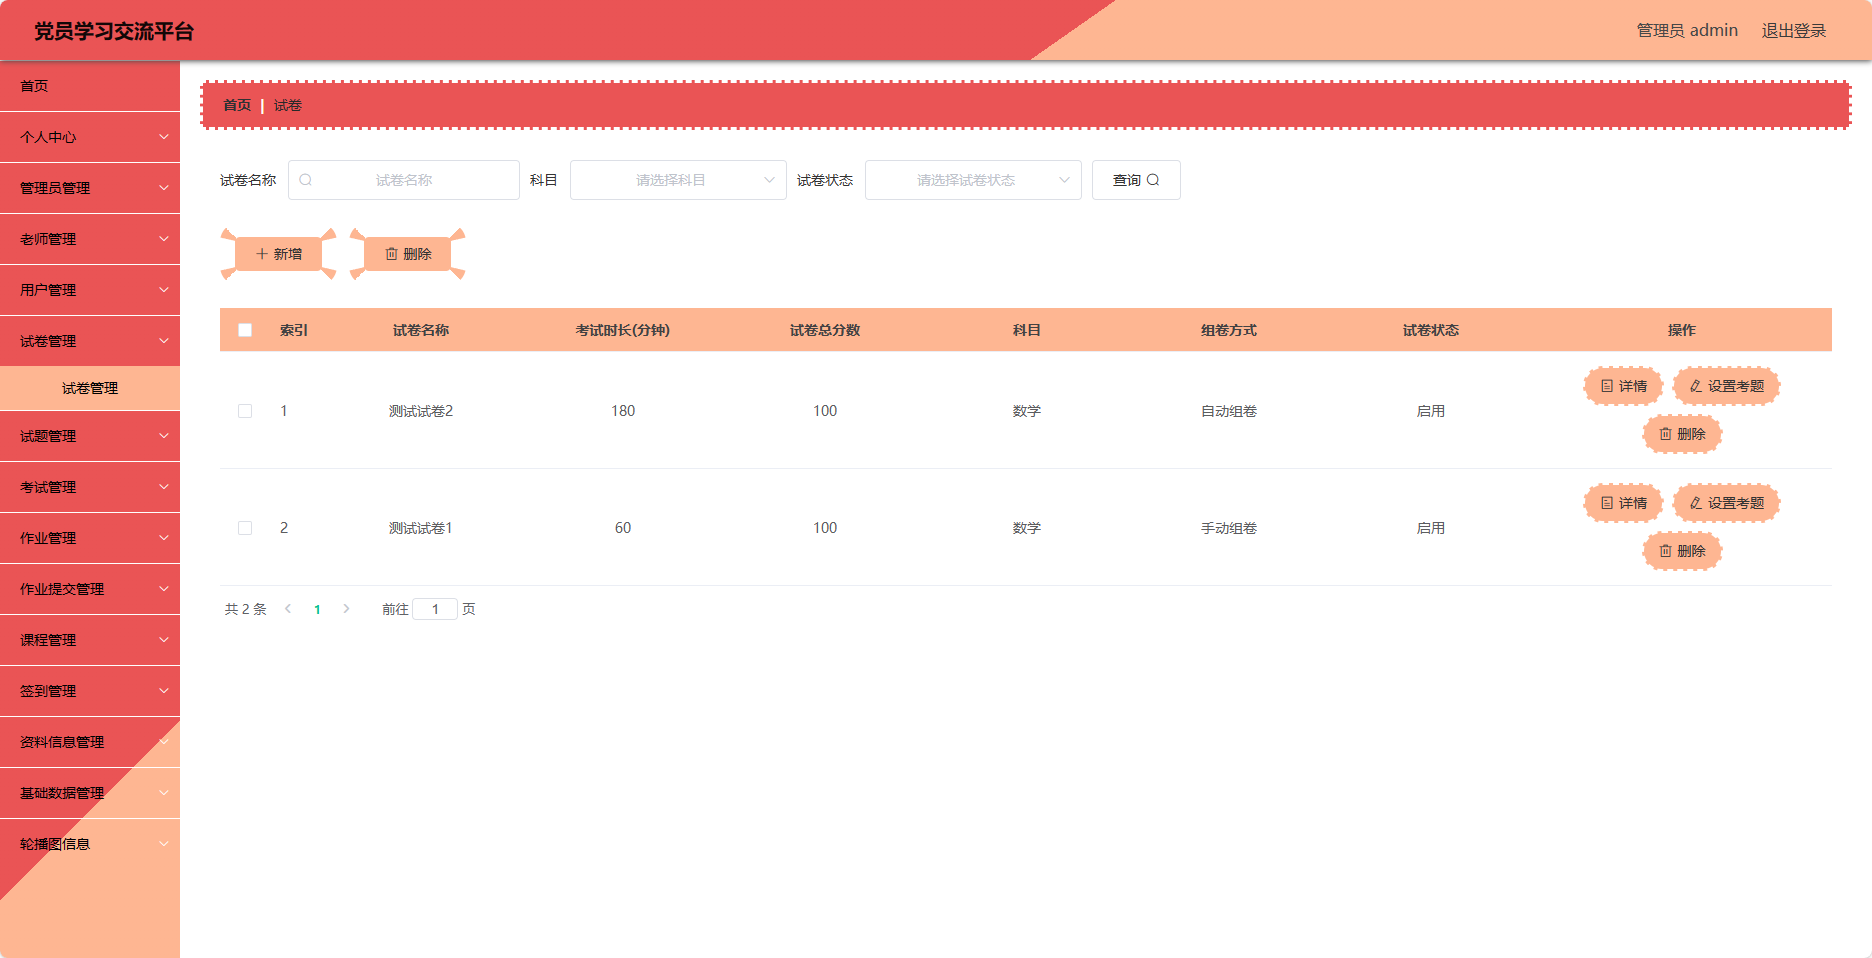Expand 用户管理 sidebar menu
1872x958 pixels.
90,290
